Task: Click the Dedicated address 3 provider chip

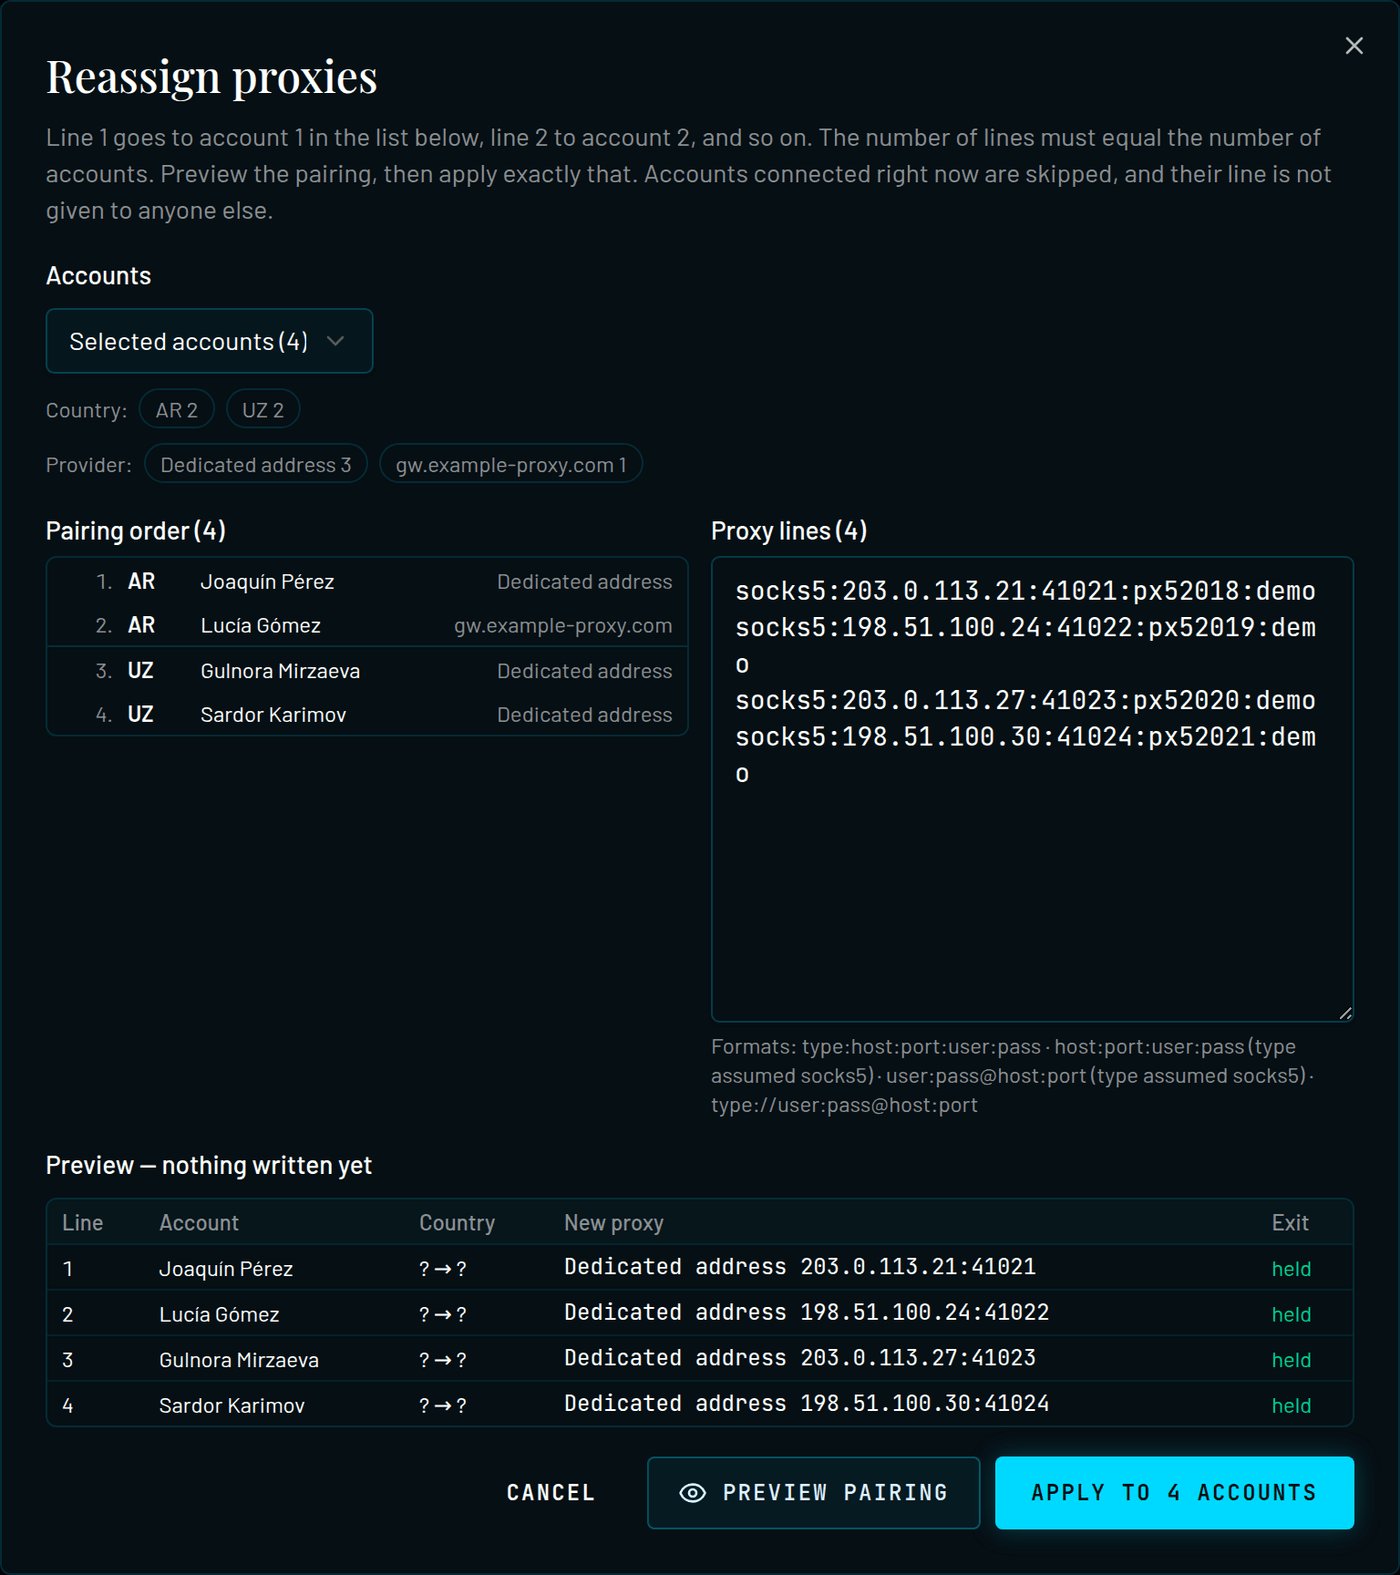Action: [x=256, y=465]
